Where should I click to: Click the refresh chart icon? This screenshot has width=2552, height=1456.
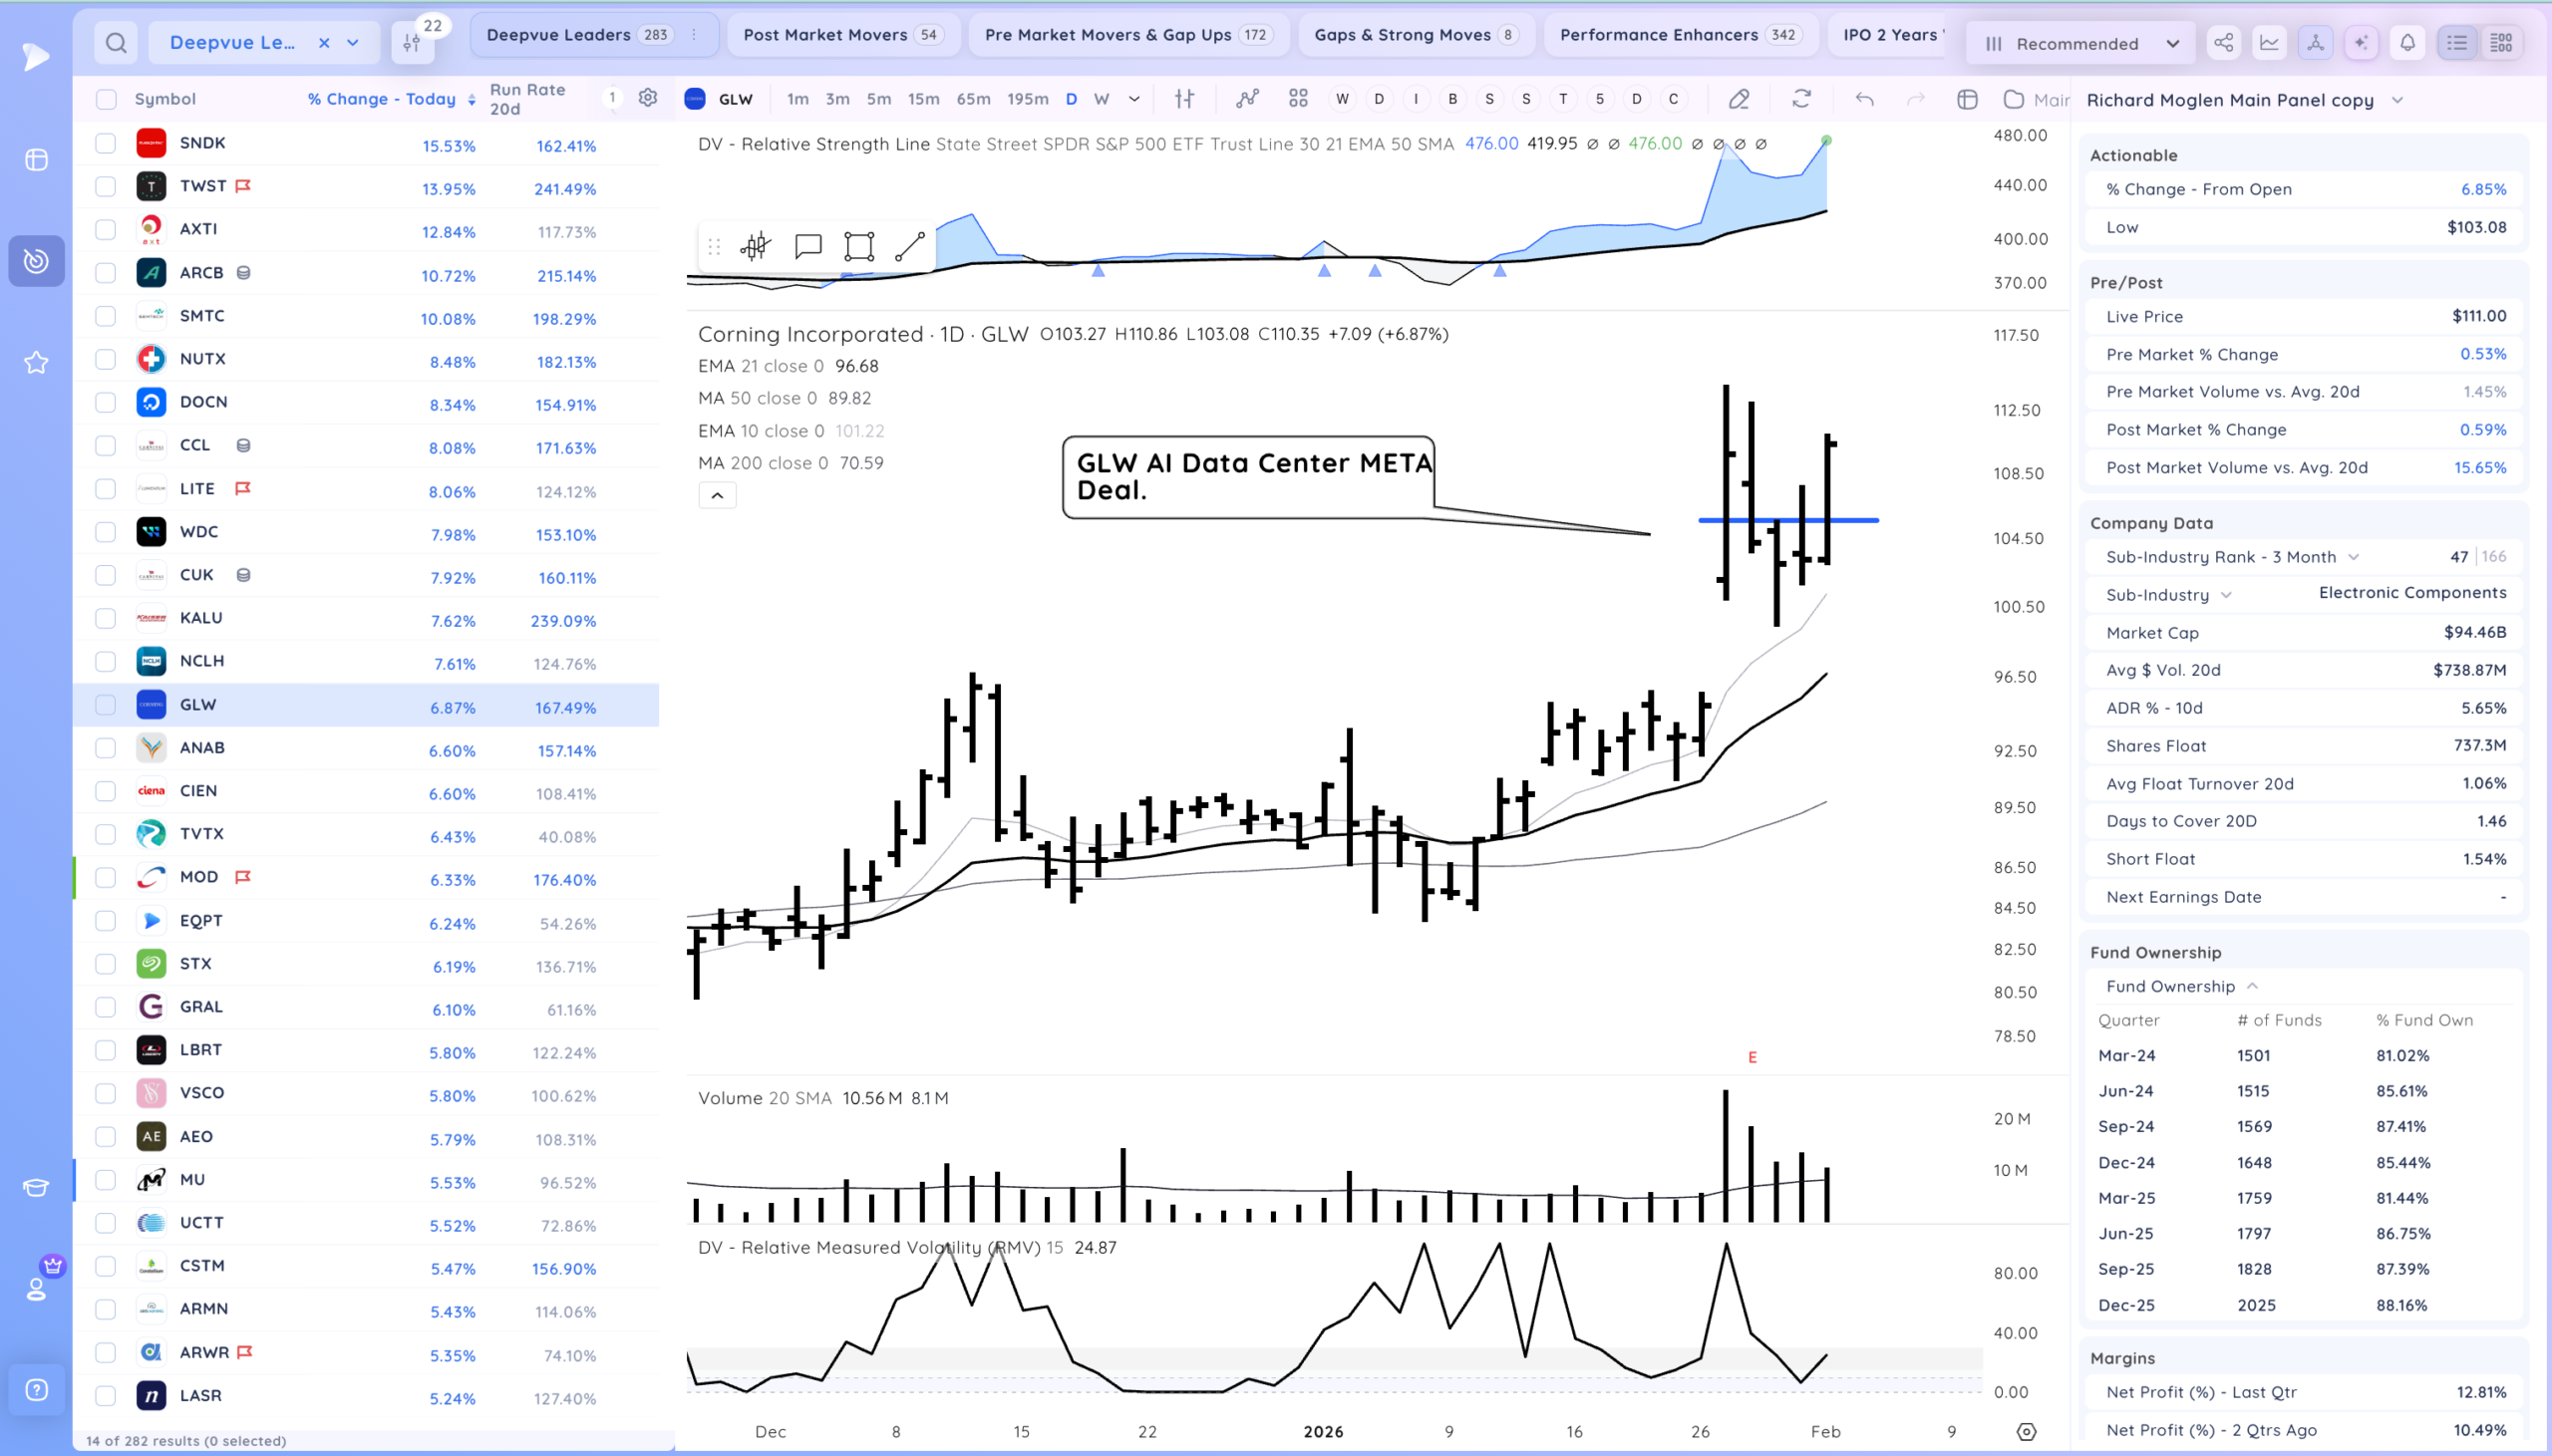(1801, 99)
